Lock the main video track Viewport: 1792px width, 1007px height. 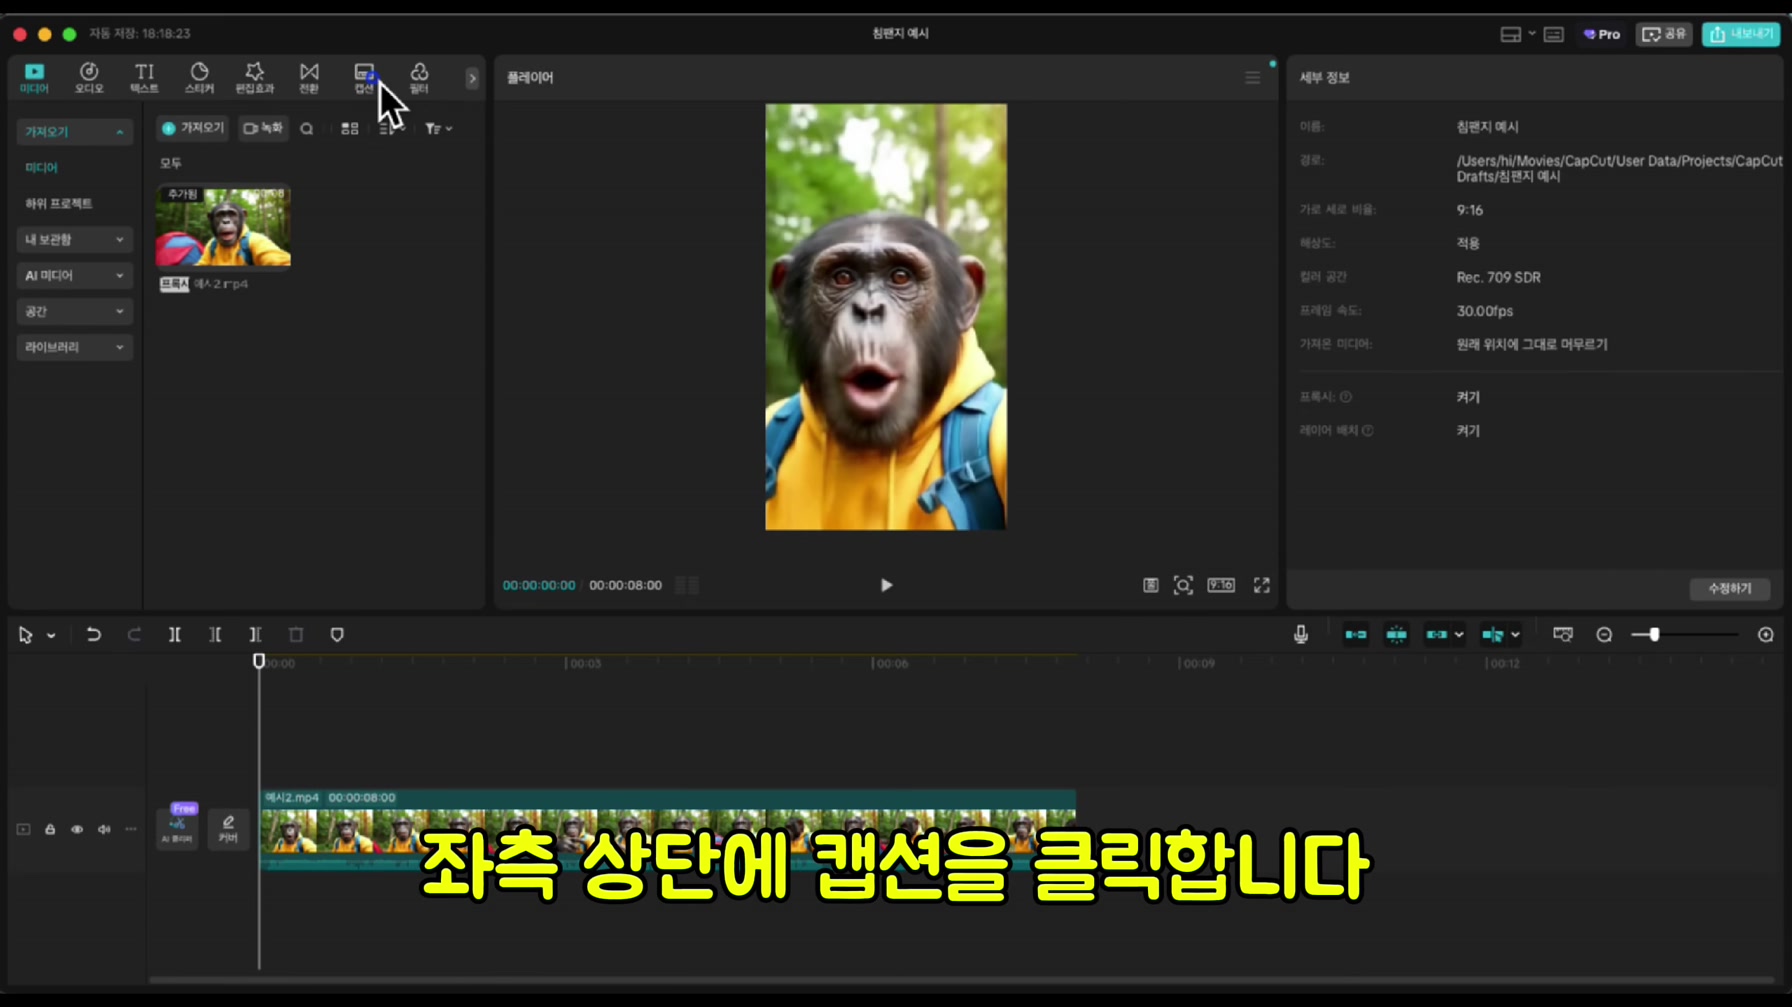click(x=50, y=830)
